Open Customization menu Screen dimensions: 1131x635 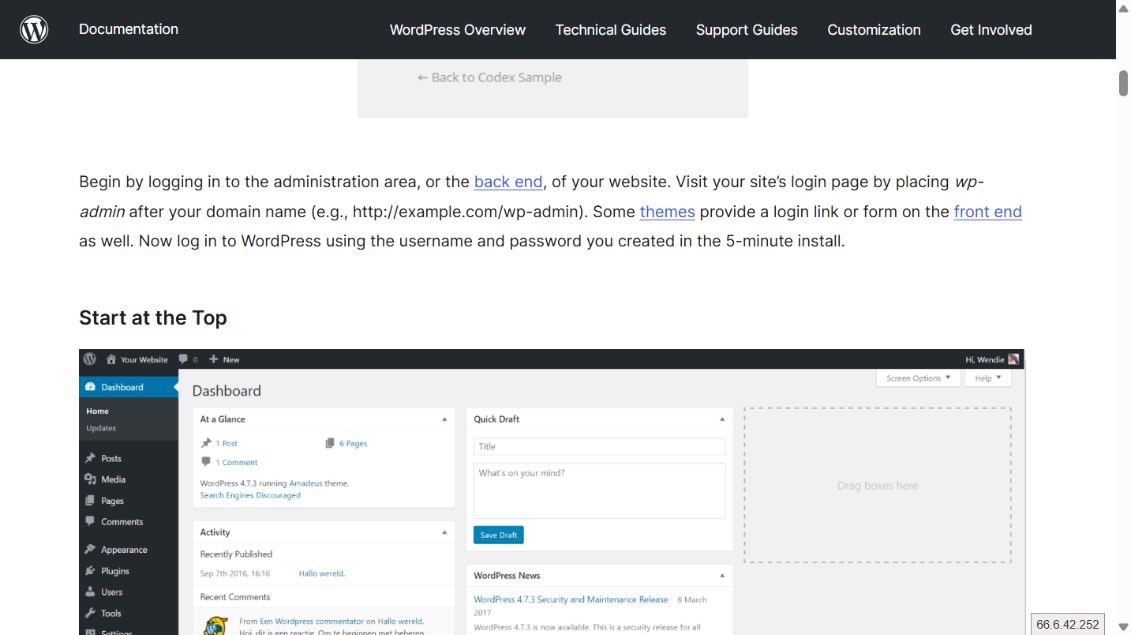click(873, 30)
